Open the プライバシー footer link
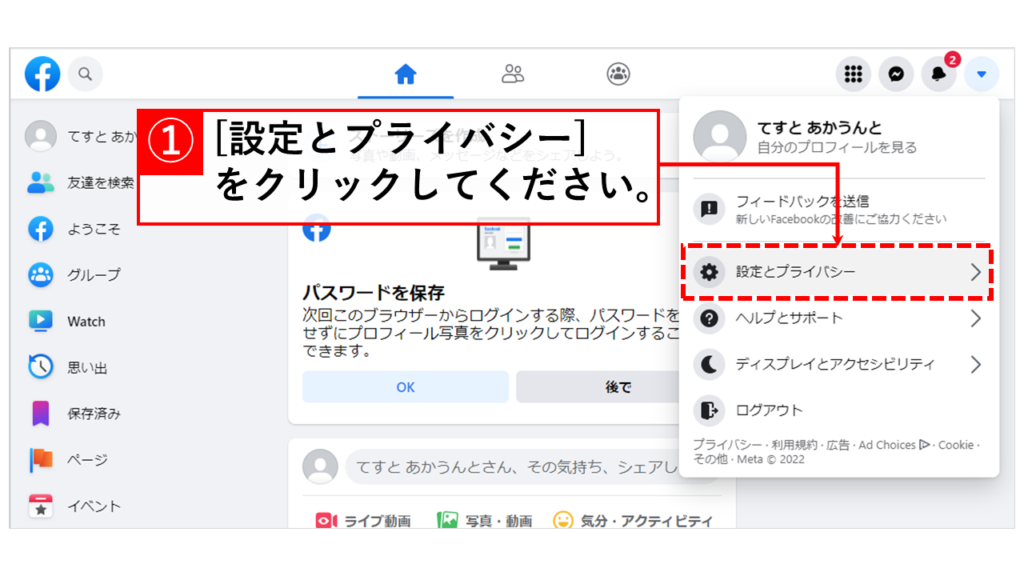 (727, 445)
